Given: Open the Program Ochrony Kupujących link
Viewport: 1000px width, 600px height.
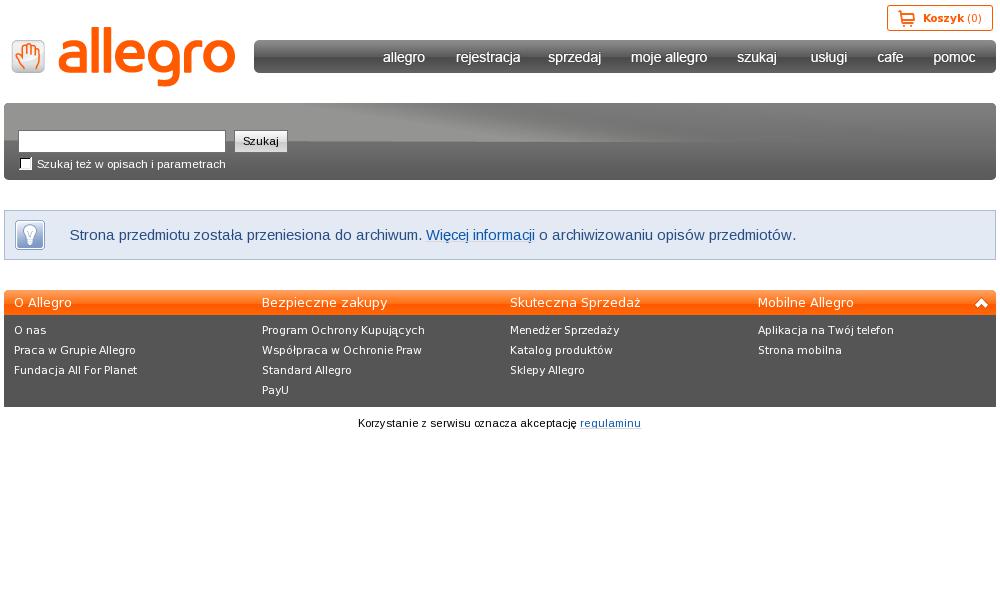Looking at the screenshot, I should coord(343,330).
